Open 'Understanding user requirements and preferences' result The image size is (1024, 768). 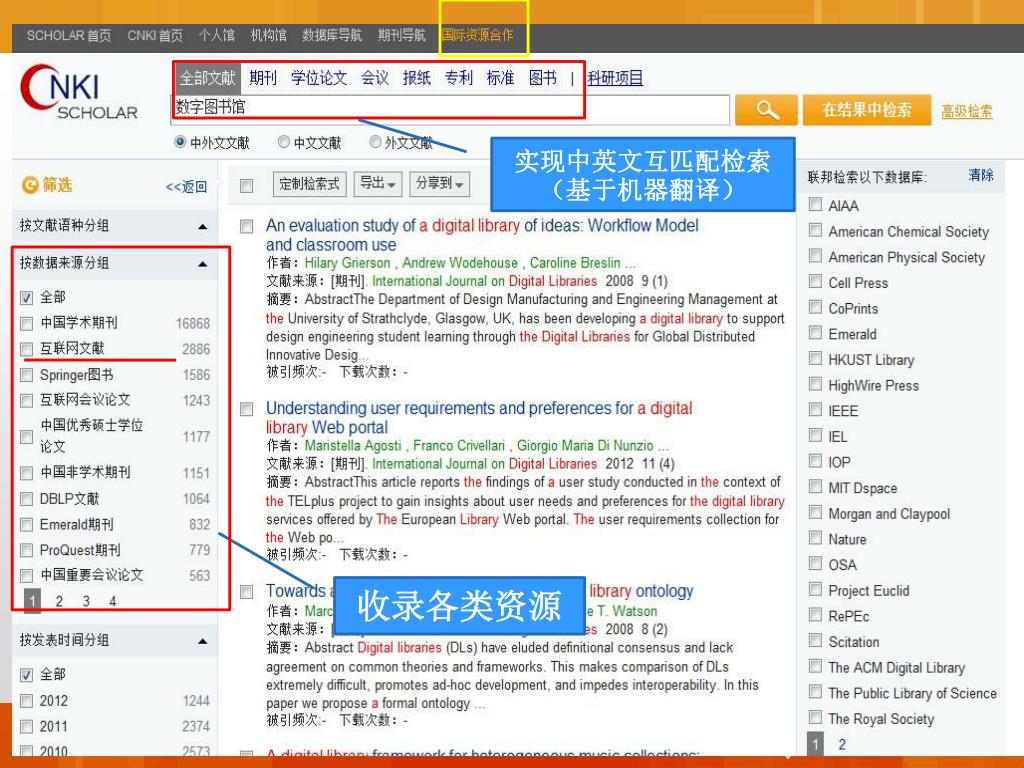pyautogui.click(x=479, y=418)
